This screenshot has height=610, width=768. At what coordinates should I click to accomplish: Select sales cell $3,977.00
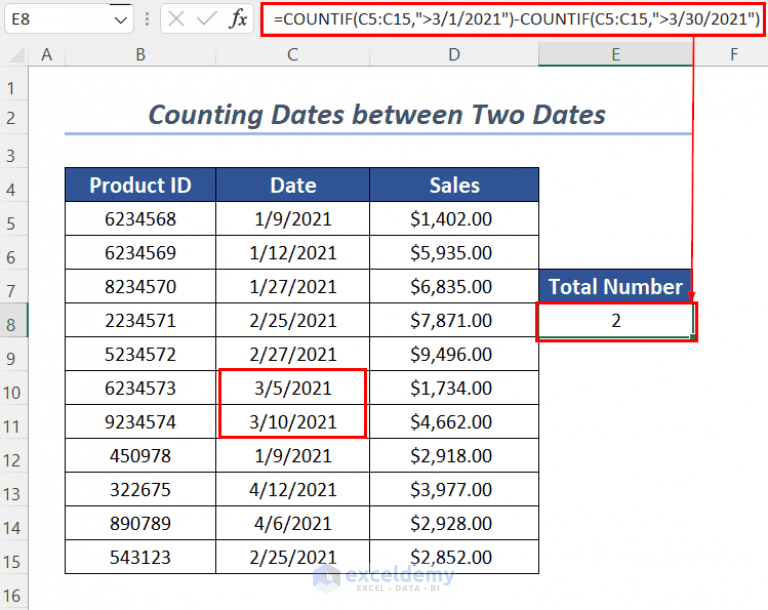point(454,489)
